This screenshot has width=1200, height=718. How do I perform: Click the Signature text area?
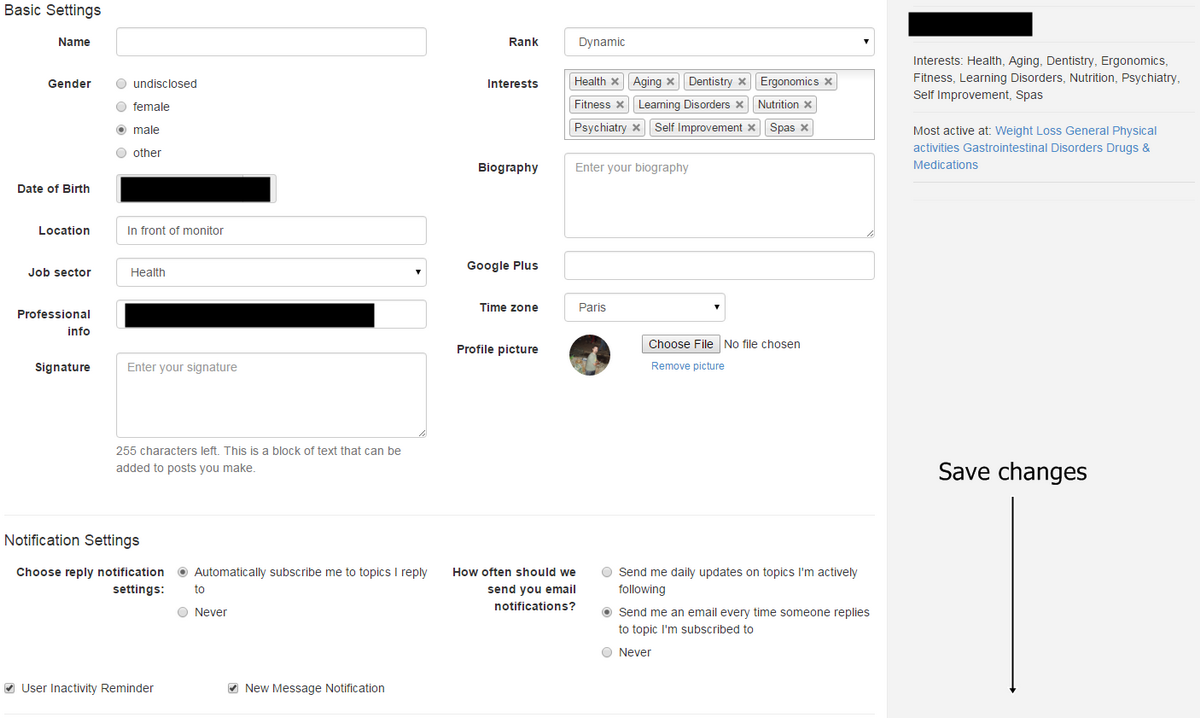tap(271, 395)
